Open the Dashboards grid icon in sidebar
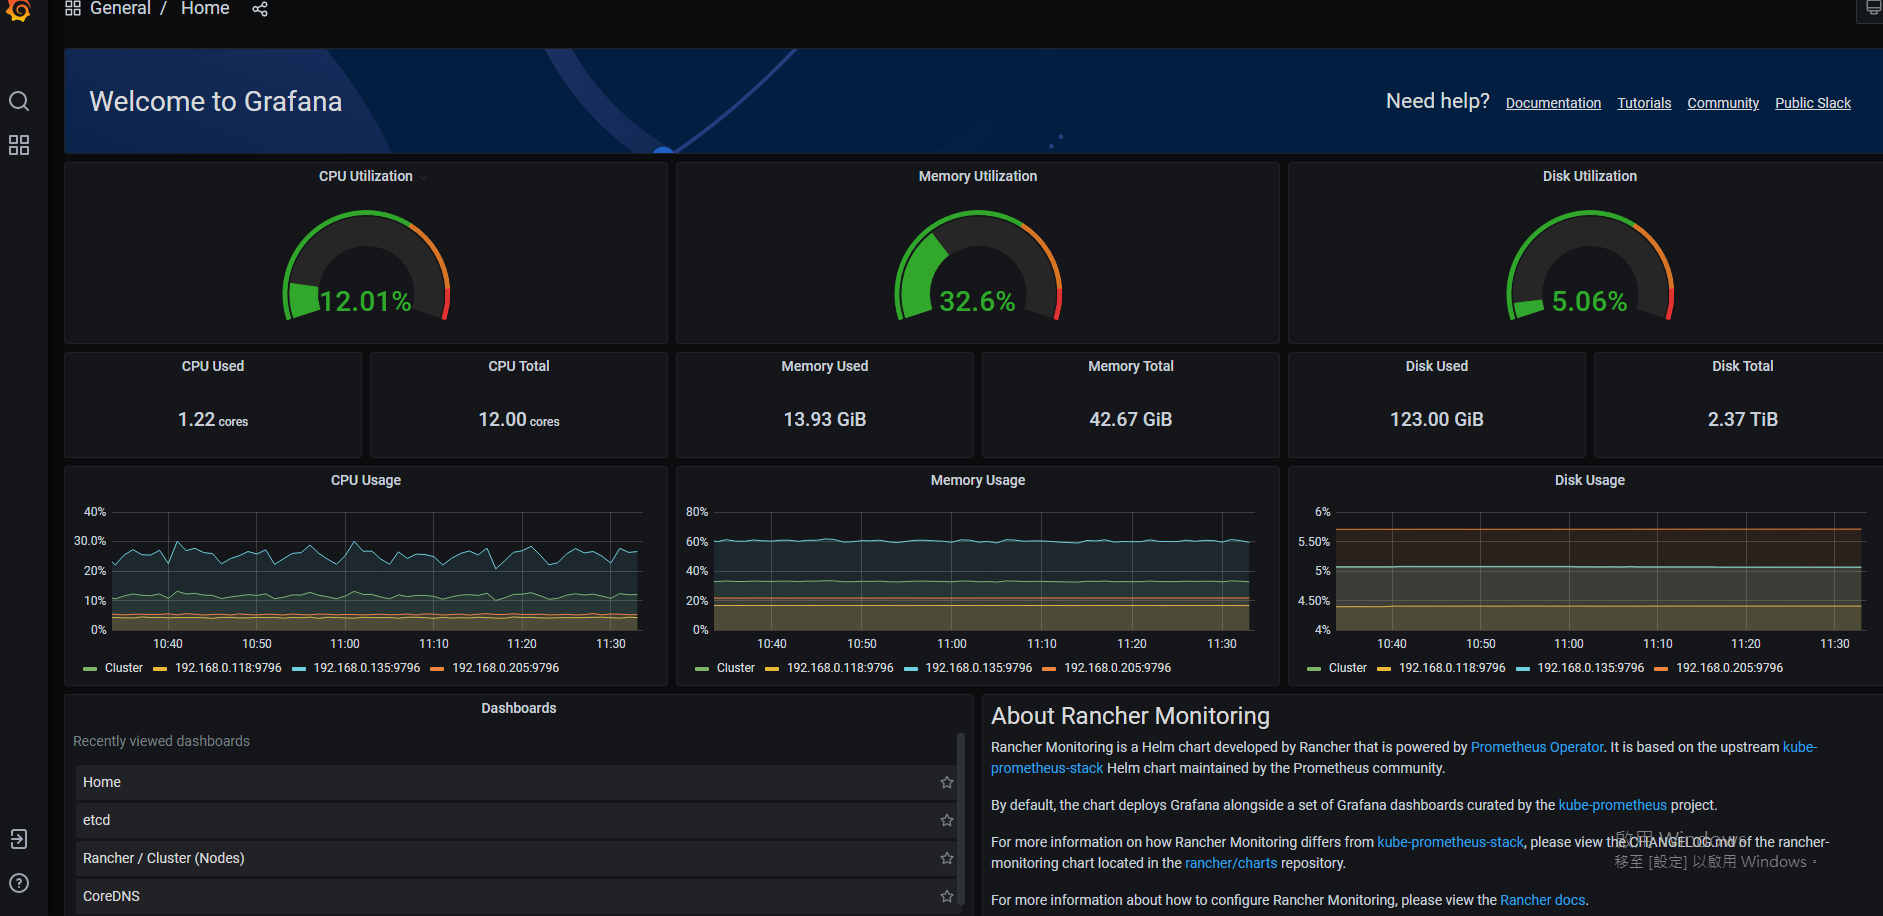Screen dimensions: 1883x916 pyautogui.click(x=19, y=145)
